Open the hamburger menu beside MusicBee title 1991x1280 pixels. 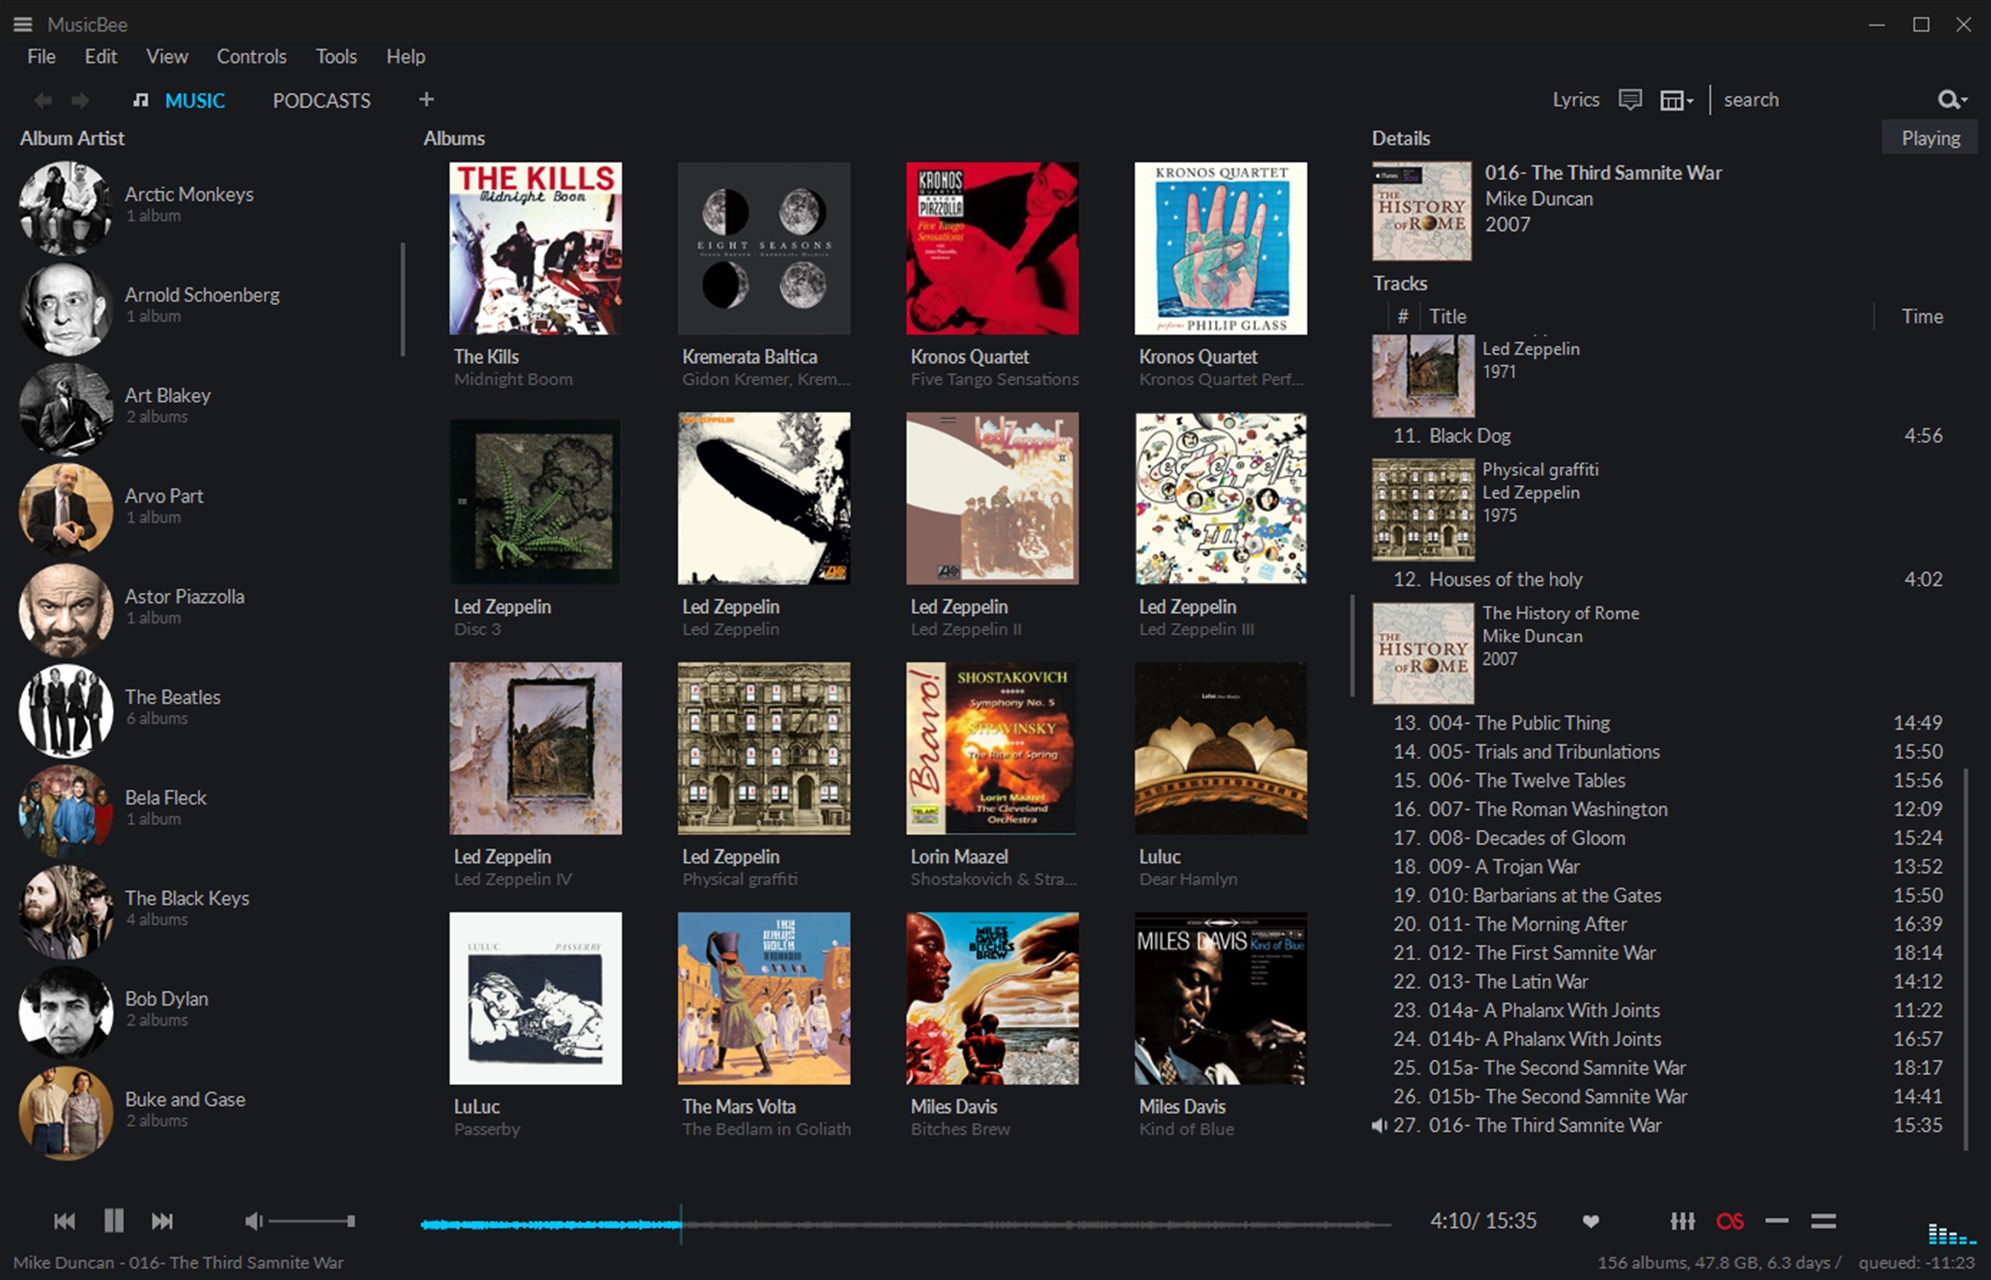click(22, 24)
